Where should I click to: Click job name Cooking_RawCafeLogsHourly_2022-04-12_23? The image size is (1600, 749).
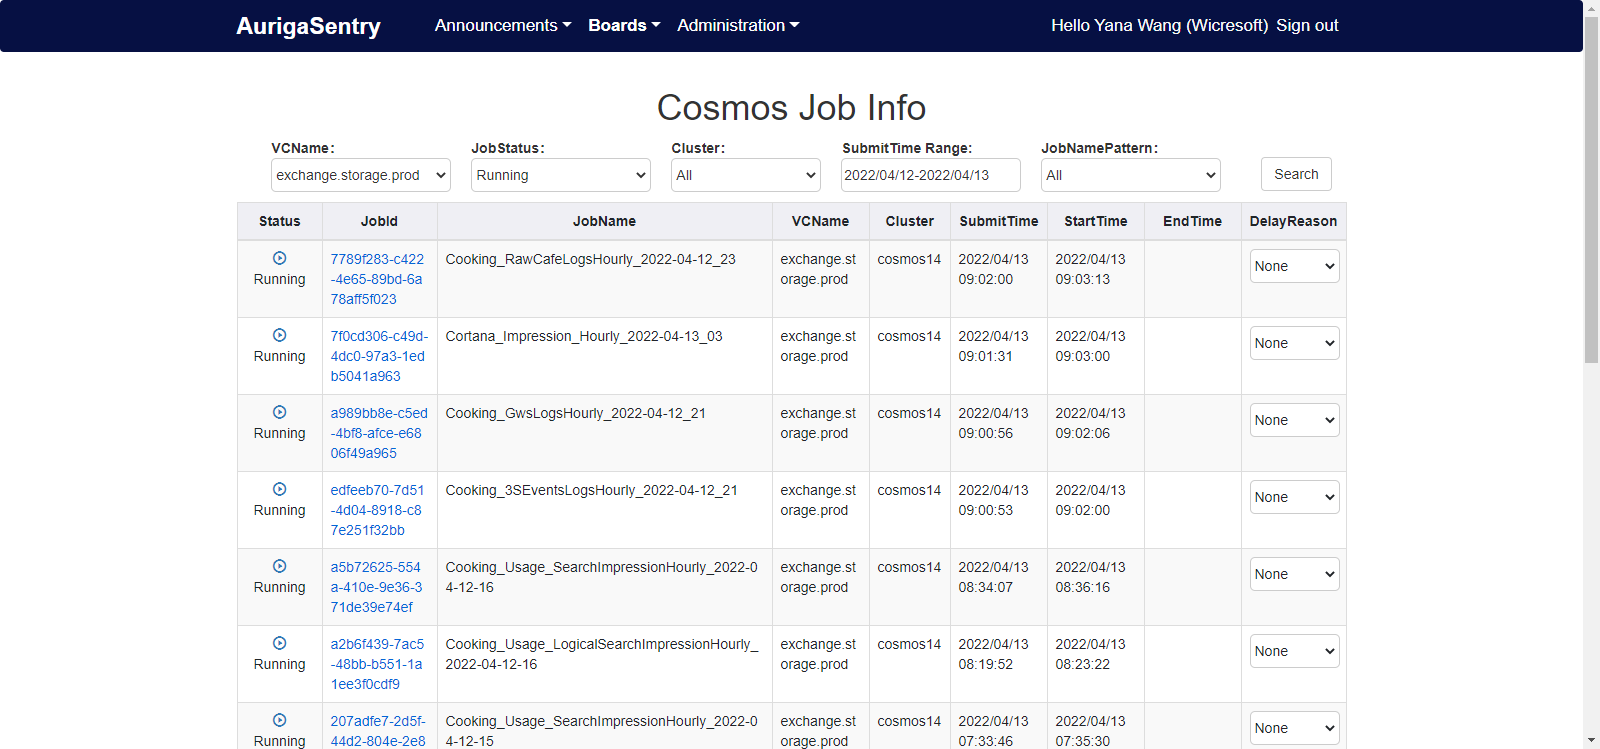(x=591, y=259)
